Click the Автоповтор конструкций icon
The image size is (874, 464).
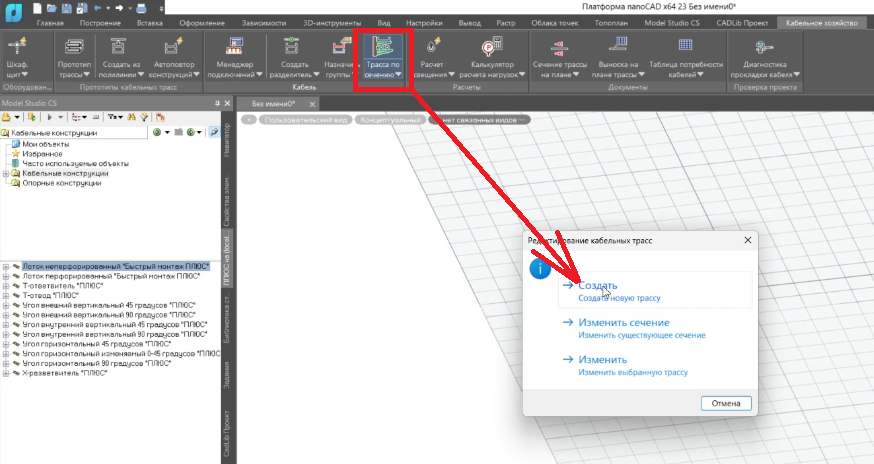pos(173,47)
